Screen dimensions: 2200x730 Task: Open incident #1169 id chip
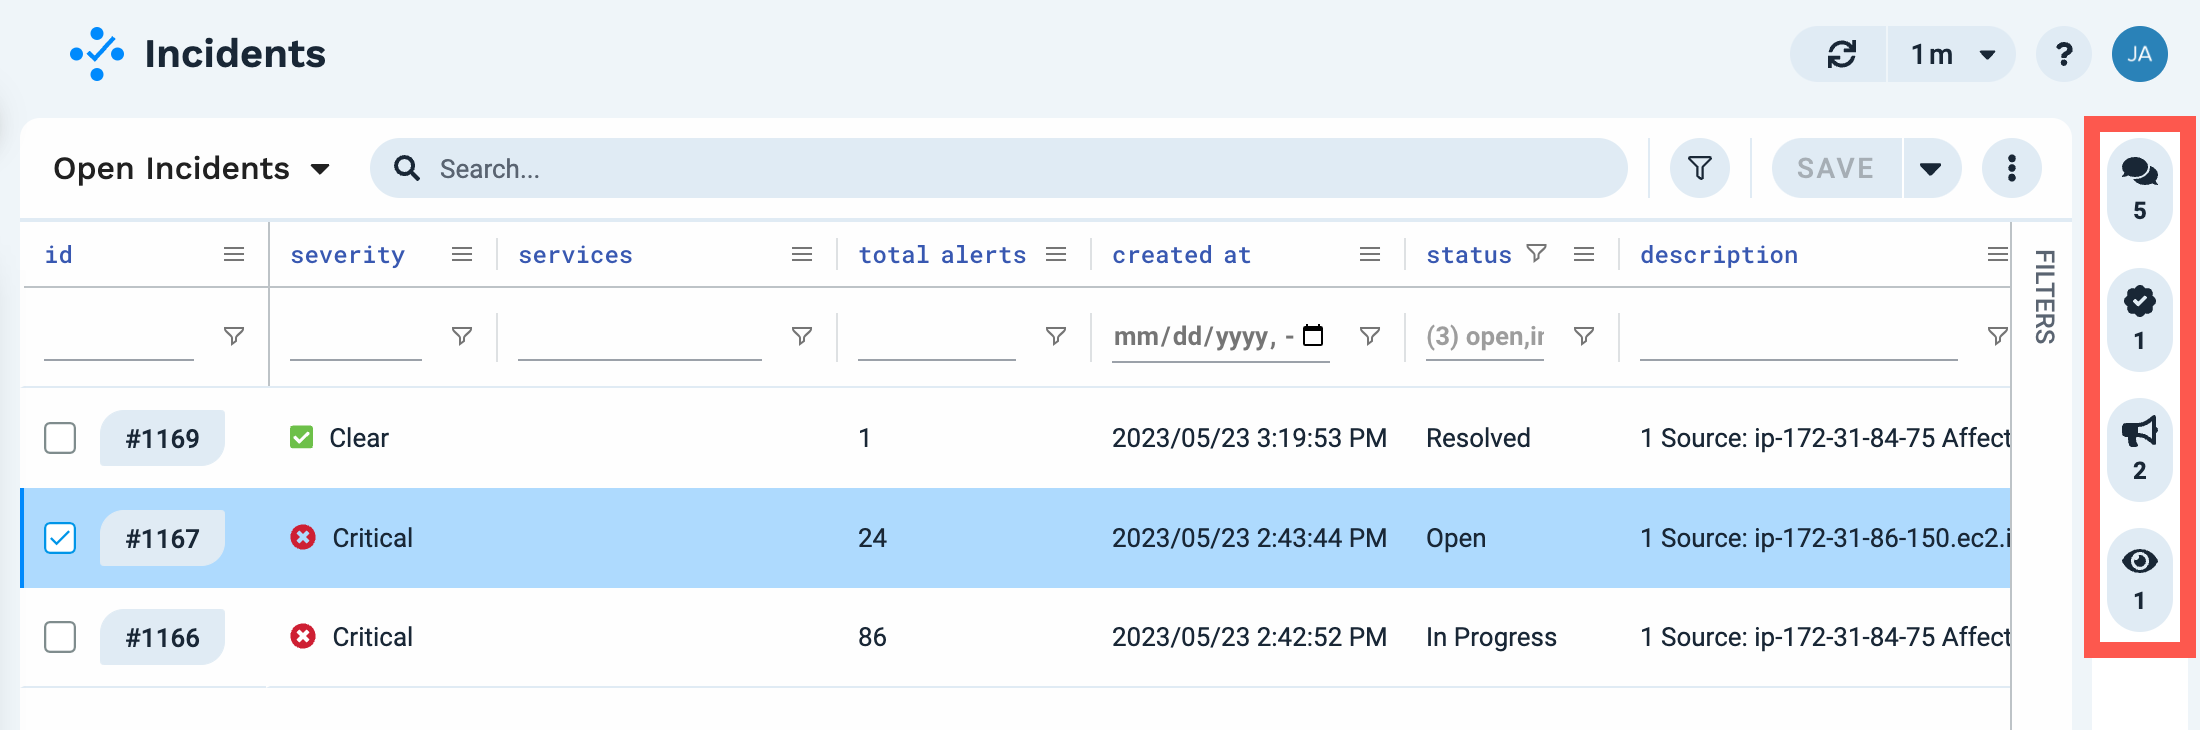click(162, 438)
